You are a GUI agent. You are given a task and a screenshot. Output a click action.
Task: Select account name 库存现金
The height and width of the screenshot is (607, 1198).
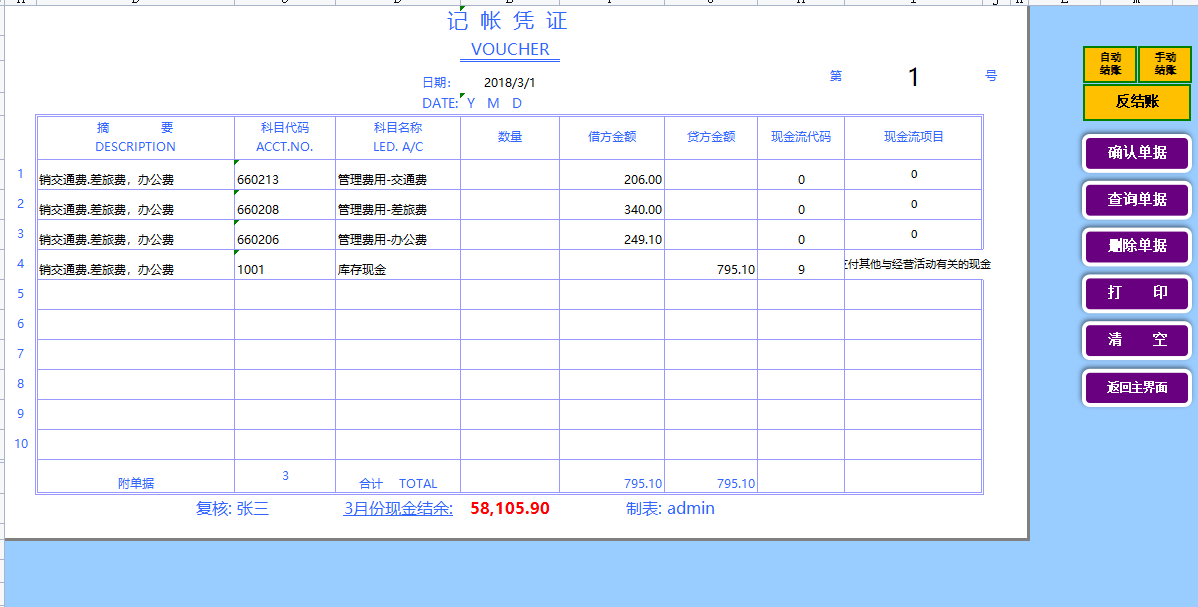(397, 265)
